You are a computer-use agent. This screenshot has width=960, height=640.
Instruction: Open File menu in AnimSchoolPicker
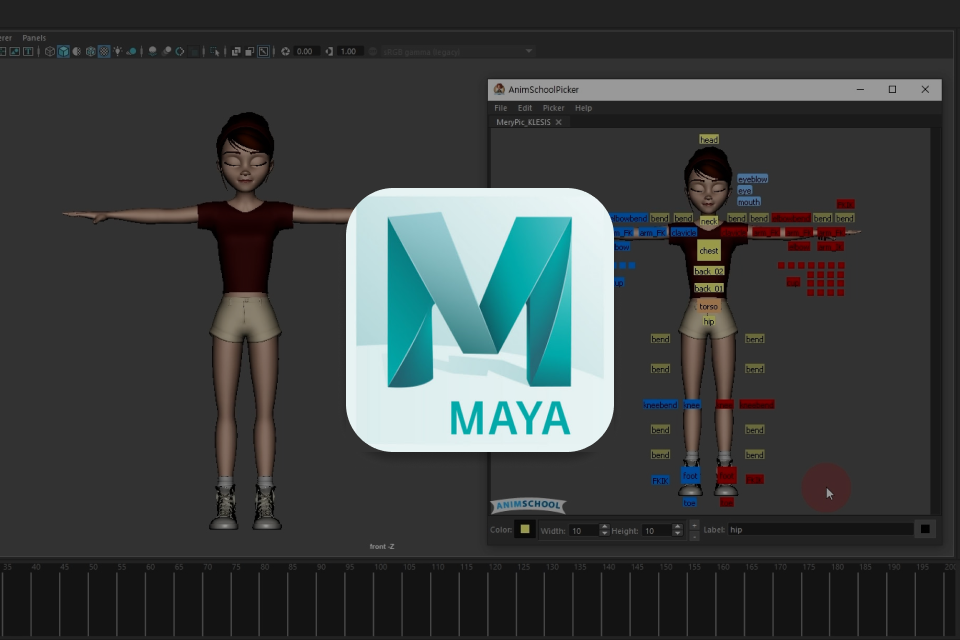(500, 108)
